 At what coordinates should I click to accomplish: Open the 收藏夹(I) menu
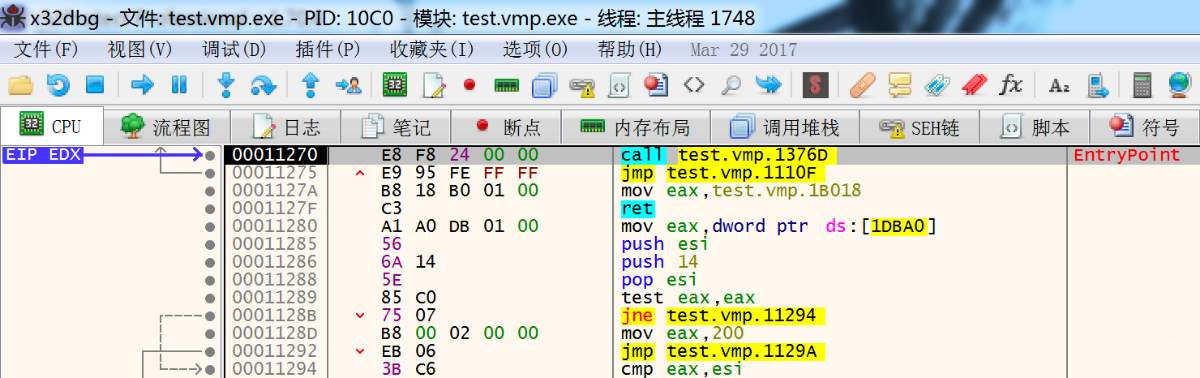[x=432, y=49]
